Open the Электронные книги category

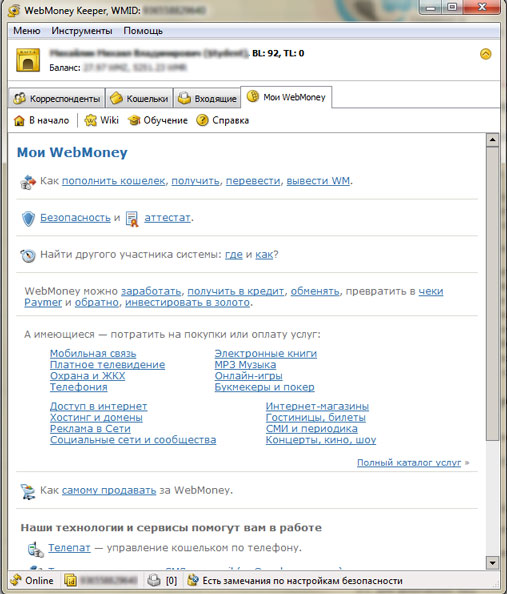[x=266, y=353]
